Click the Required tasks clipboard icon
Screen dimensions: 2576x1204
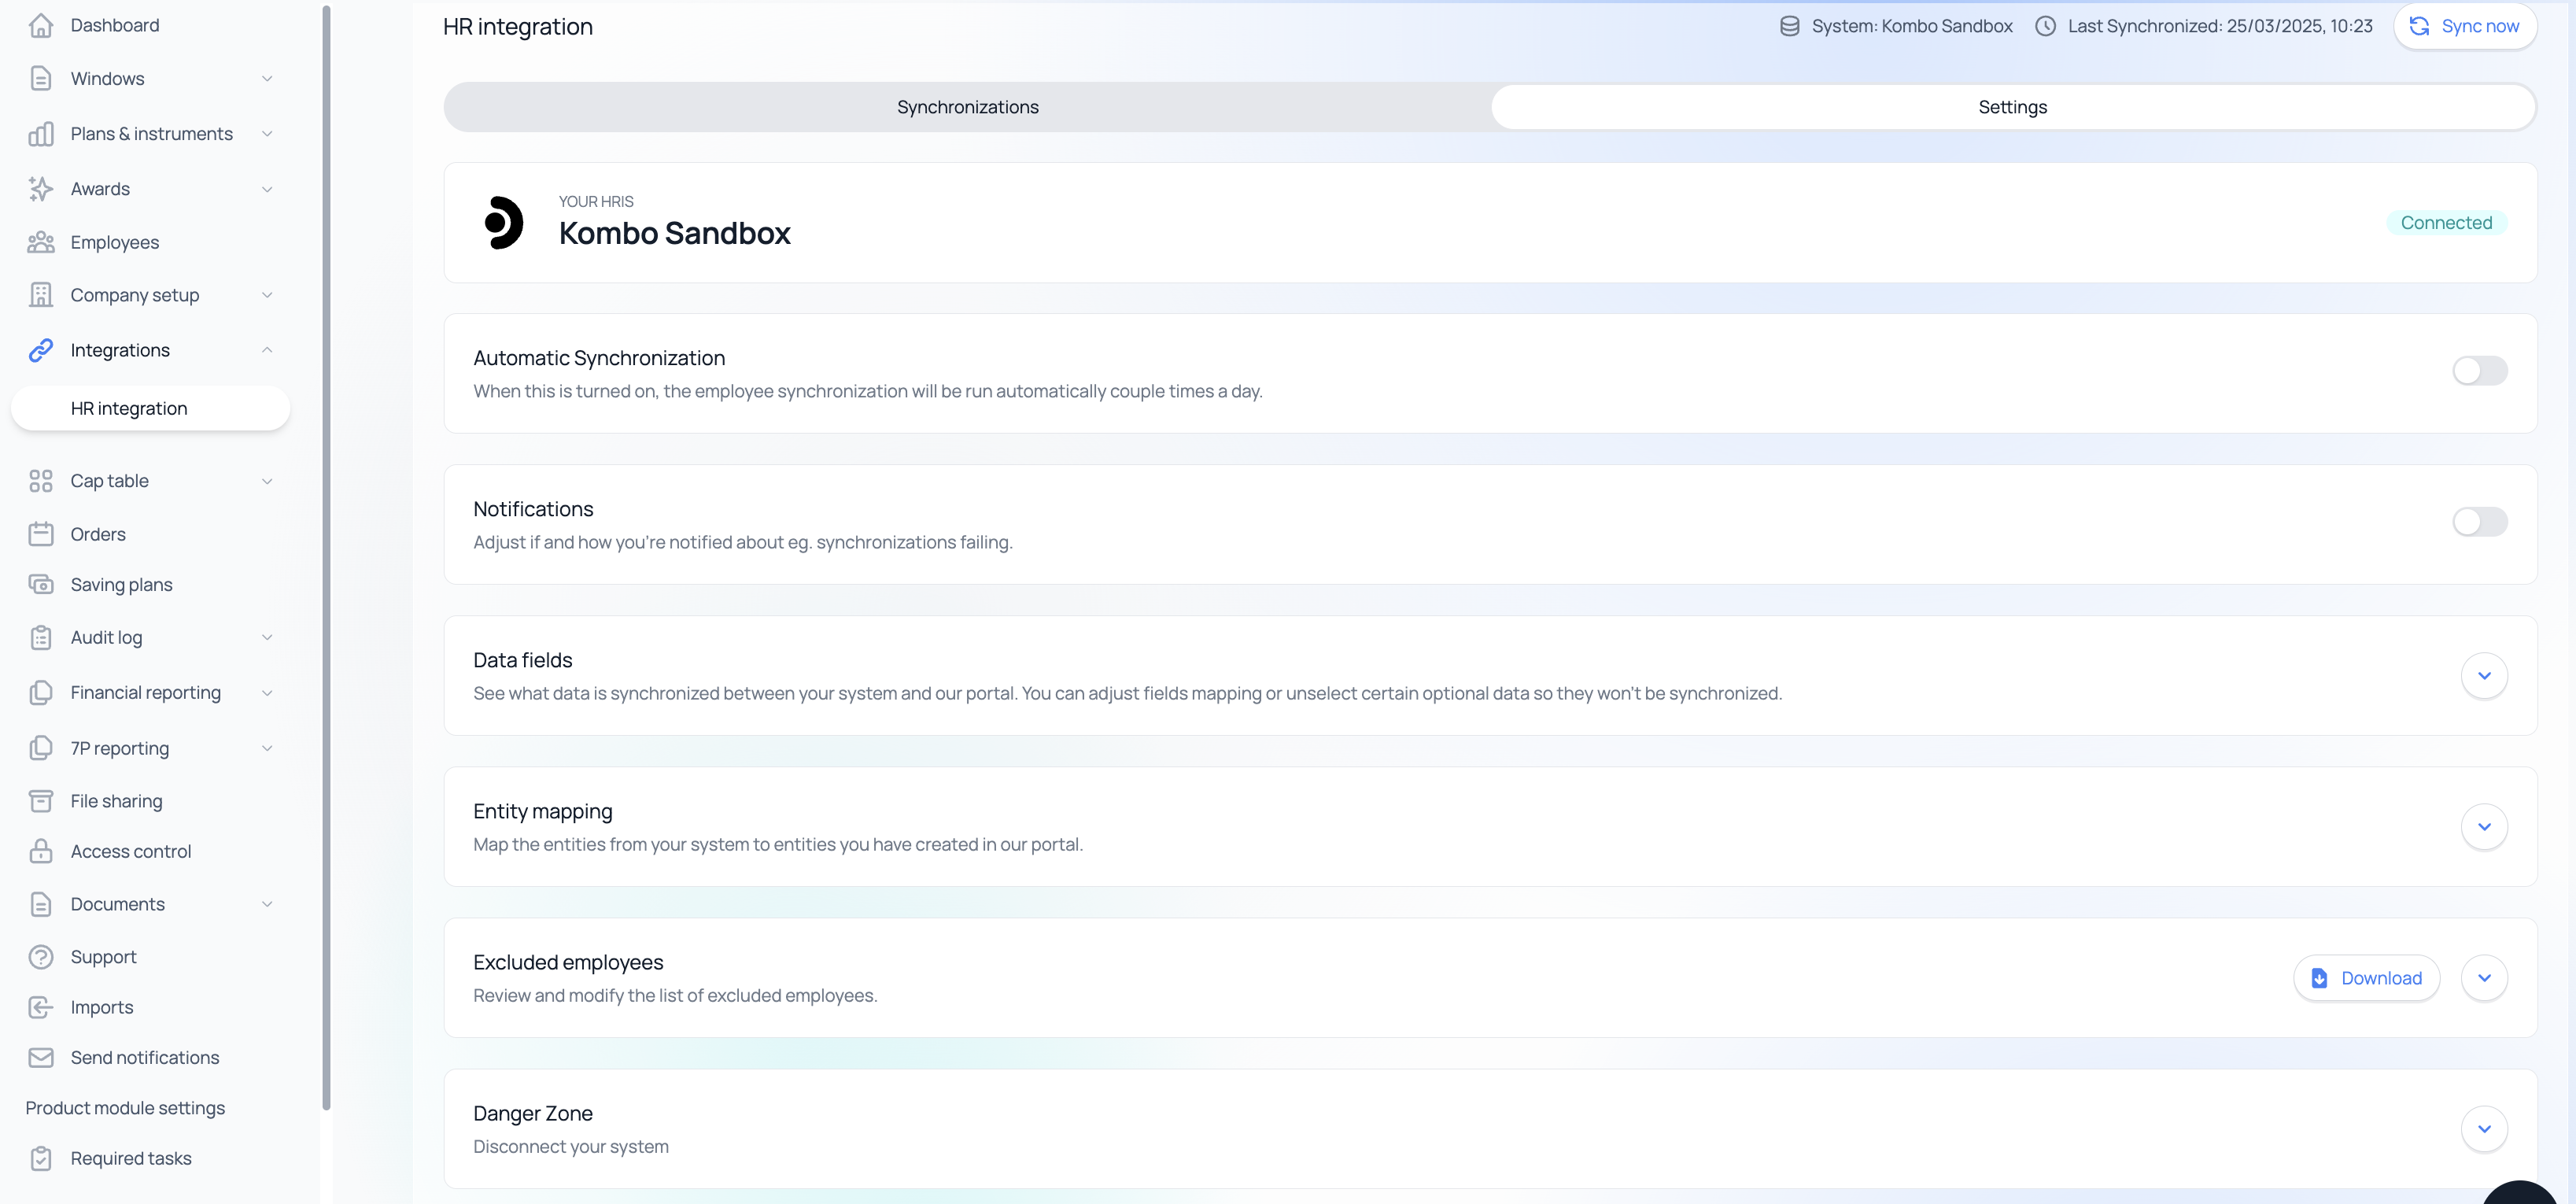[41, 1158]
